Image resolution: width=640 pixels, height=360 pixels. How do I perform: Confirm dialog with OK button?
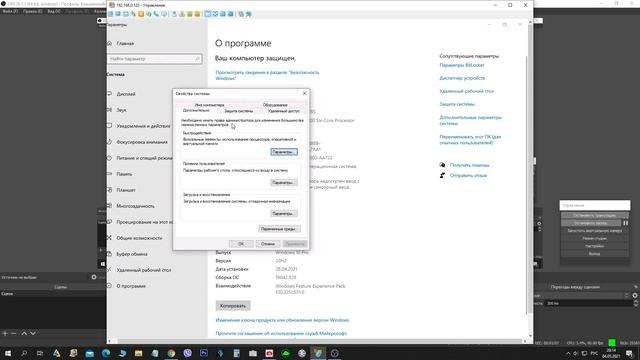tap(241, 244)
